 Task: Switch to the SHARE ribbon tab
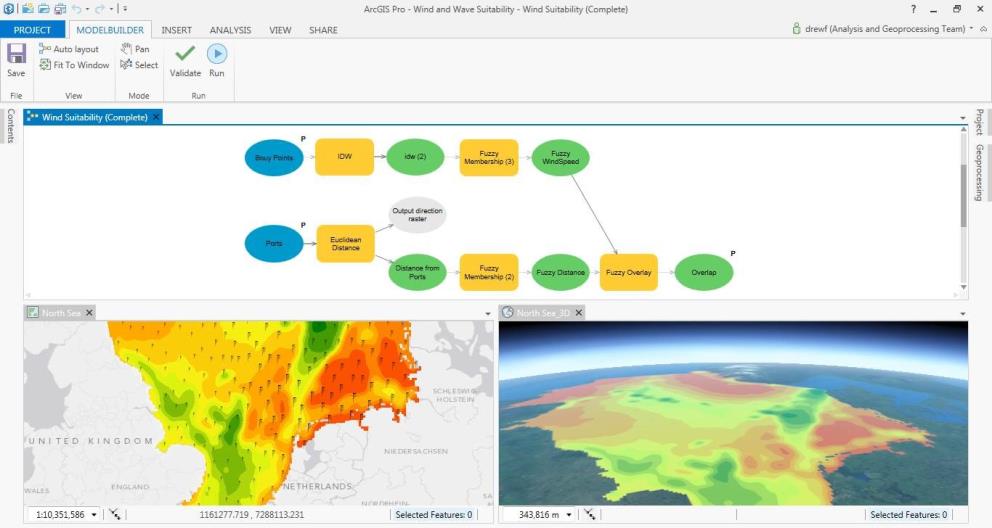click(x=323, y=30)
